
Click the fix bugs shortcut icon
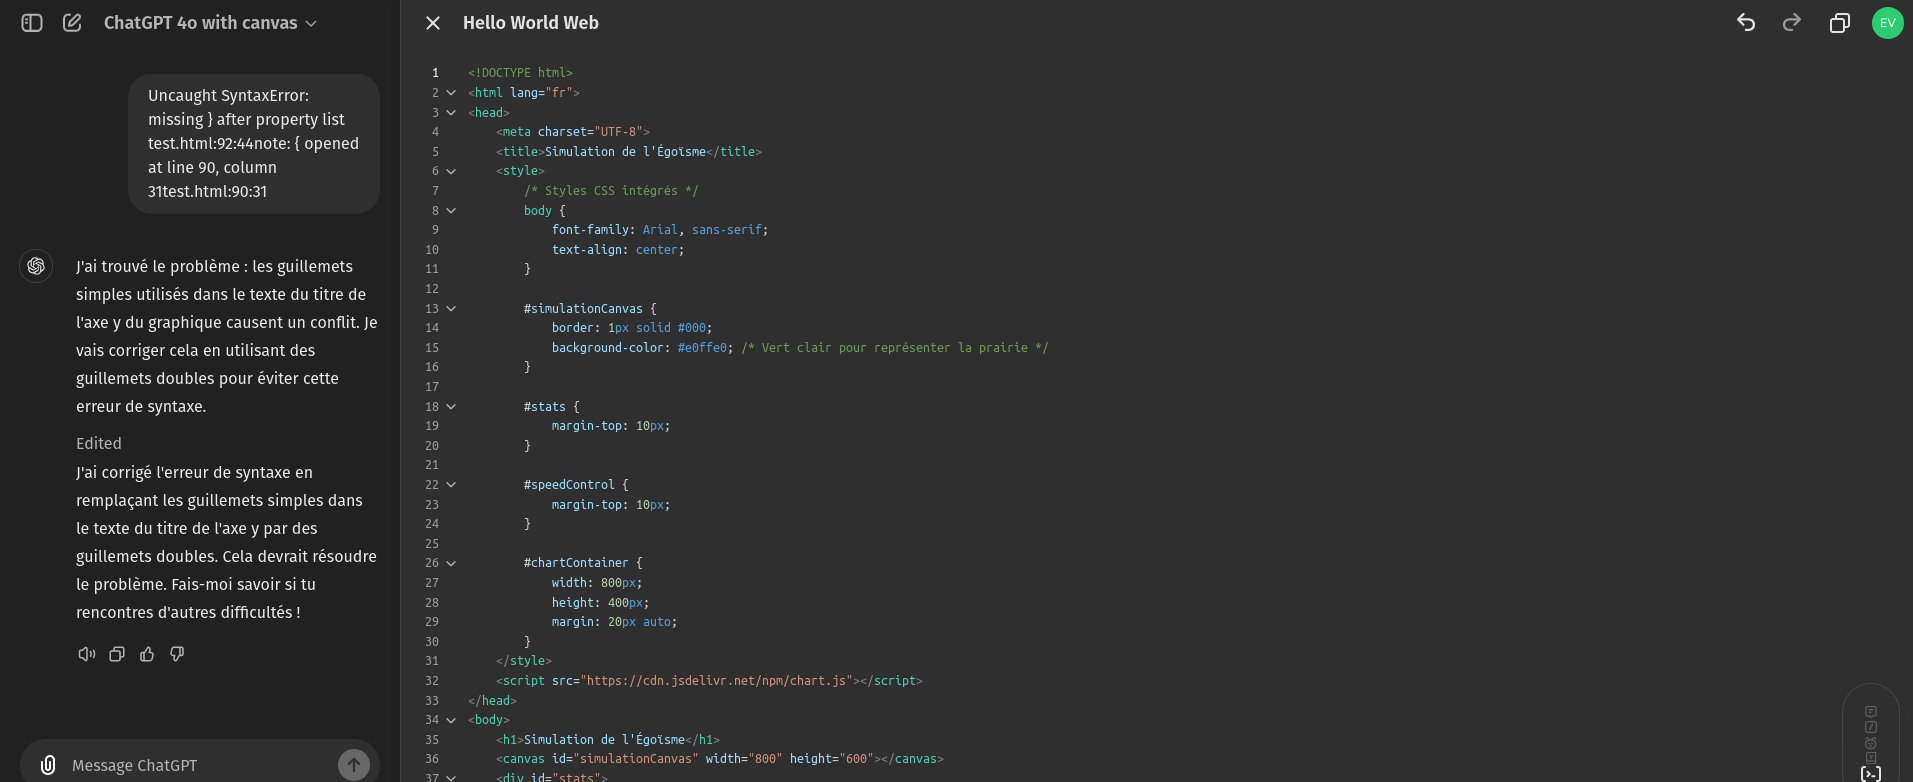(1871, 743)
